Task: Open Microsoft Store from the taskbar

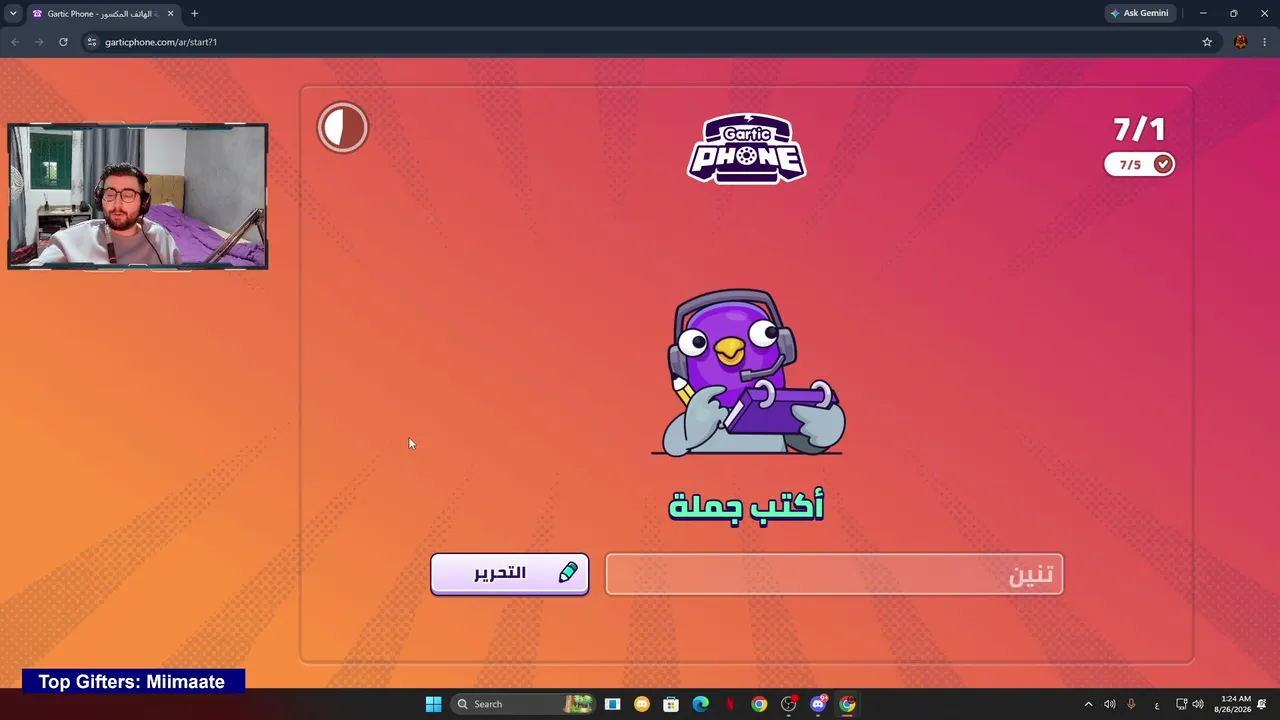Action: (671, 704)
